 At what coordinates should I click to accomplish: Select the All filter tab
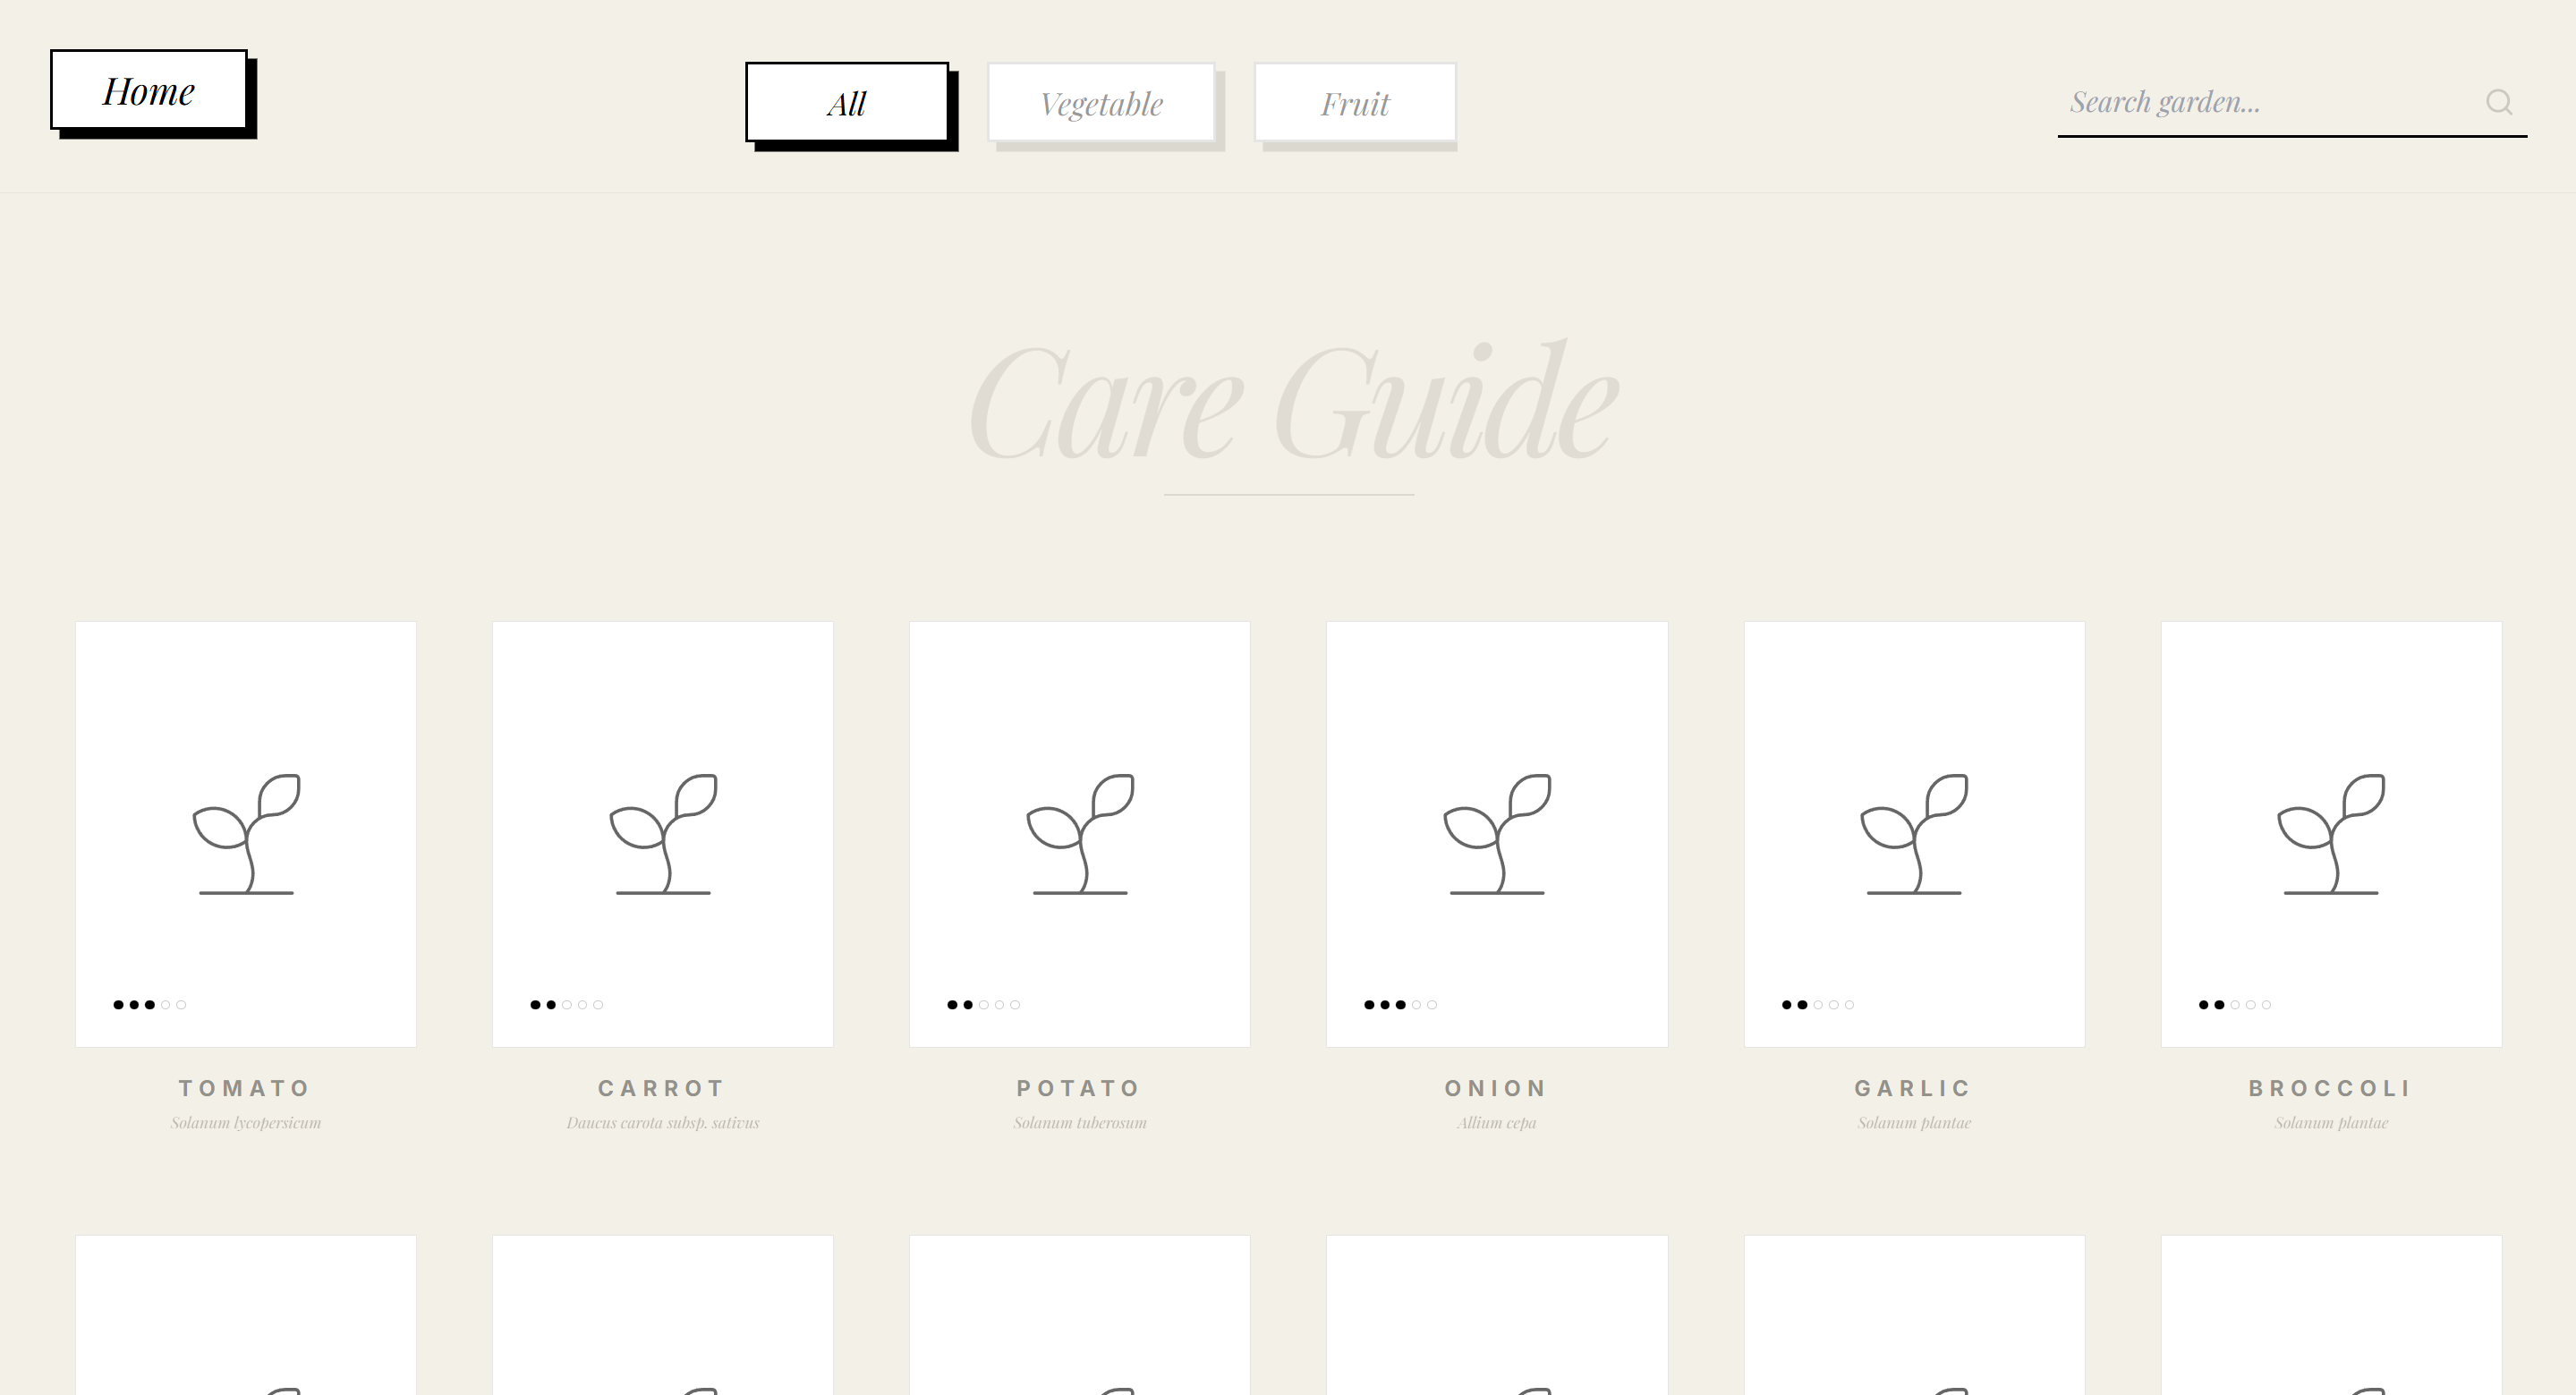[847, 102]
